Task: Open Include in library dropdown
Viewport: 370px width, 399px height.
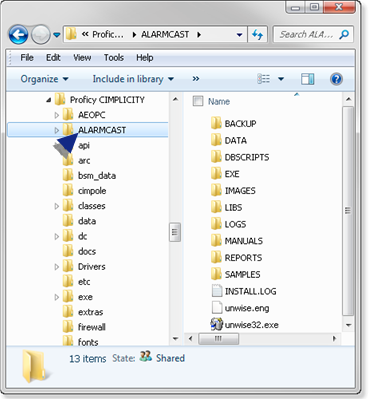Action: 133,79
